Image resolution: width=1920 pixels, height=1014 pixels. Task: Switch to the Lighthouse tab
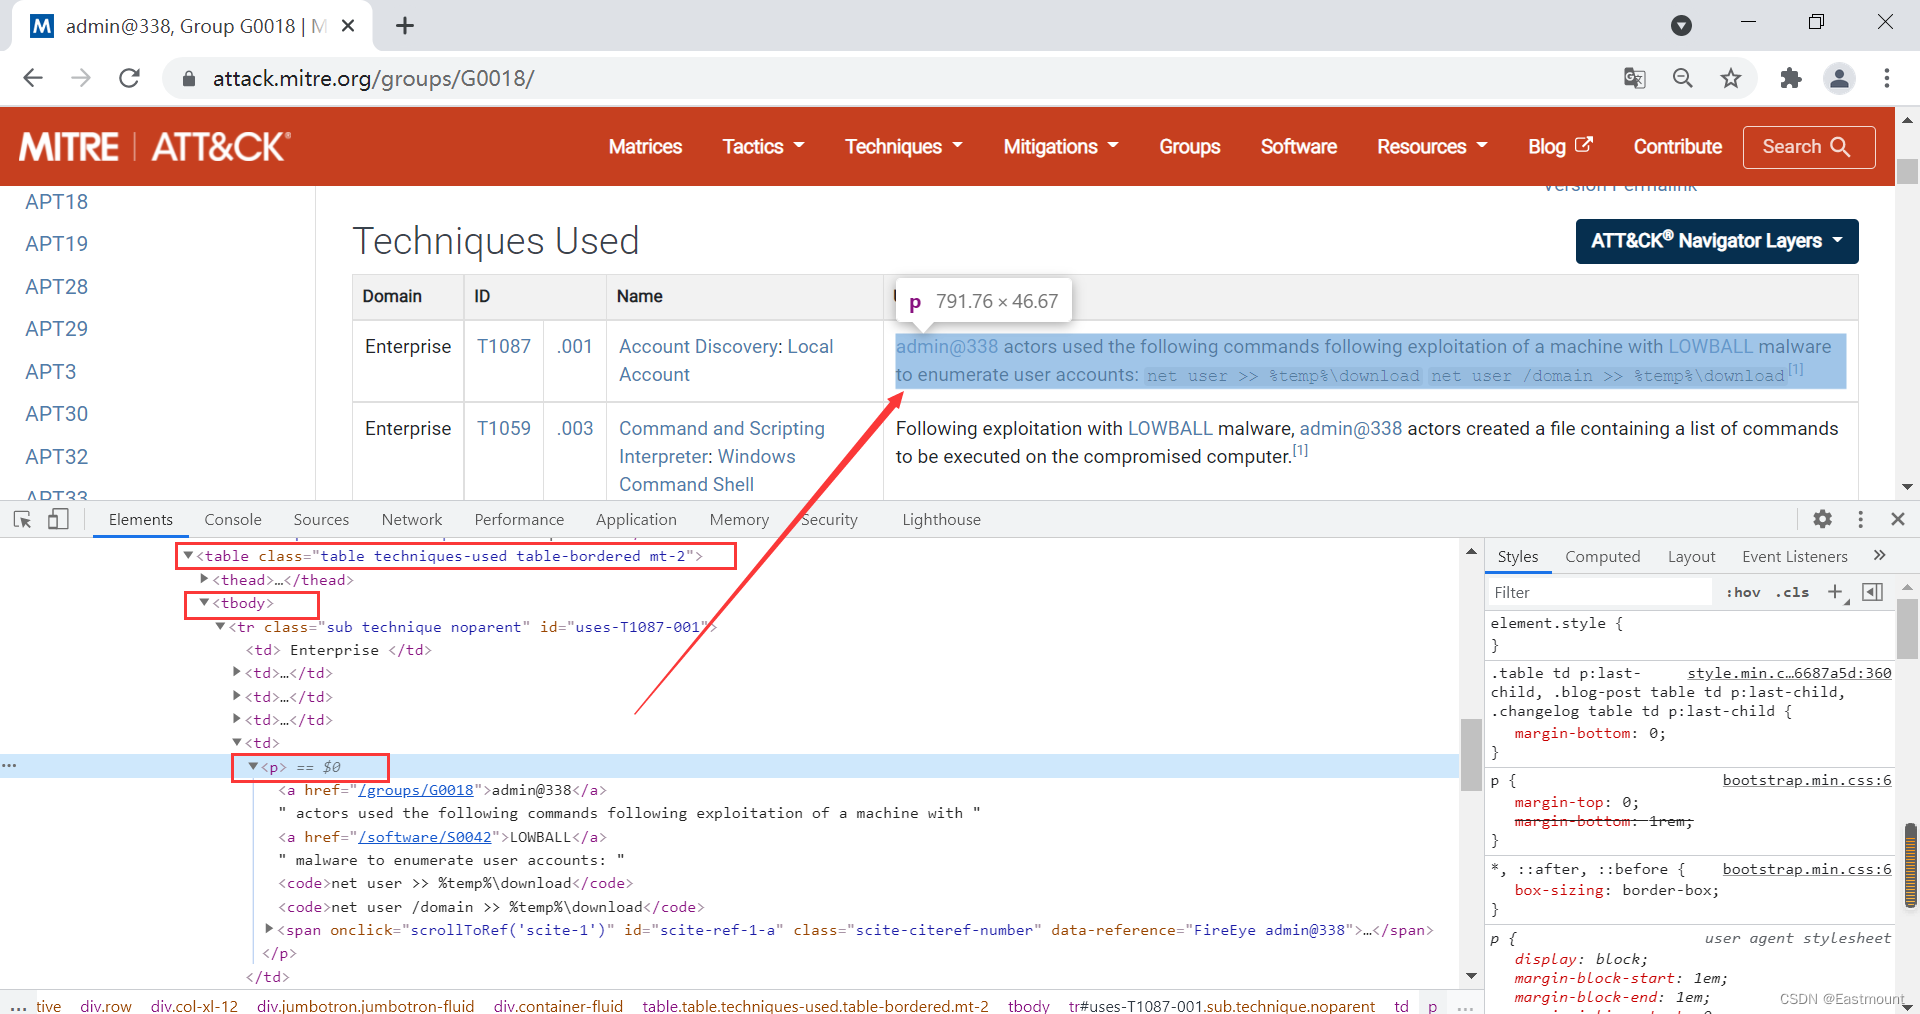click(x=941, y=519)
